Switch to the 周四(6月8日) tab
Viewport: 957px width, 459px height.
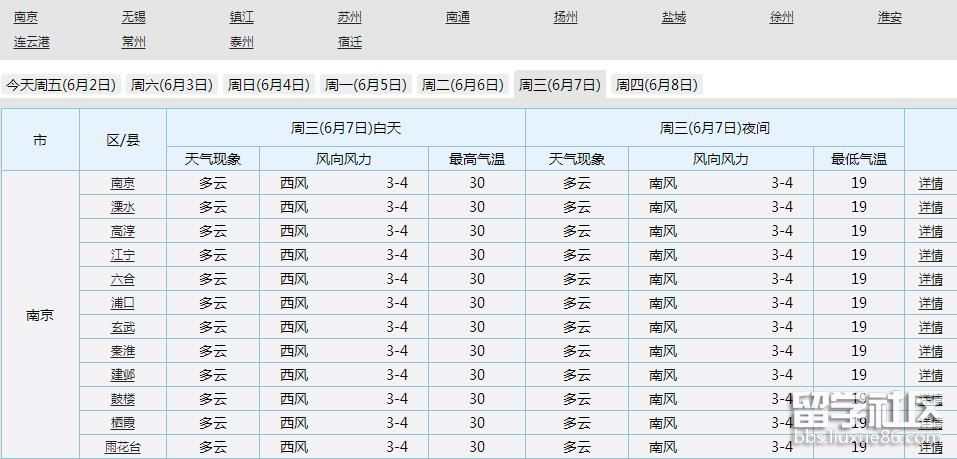tap(657, 85)
